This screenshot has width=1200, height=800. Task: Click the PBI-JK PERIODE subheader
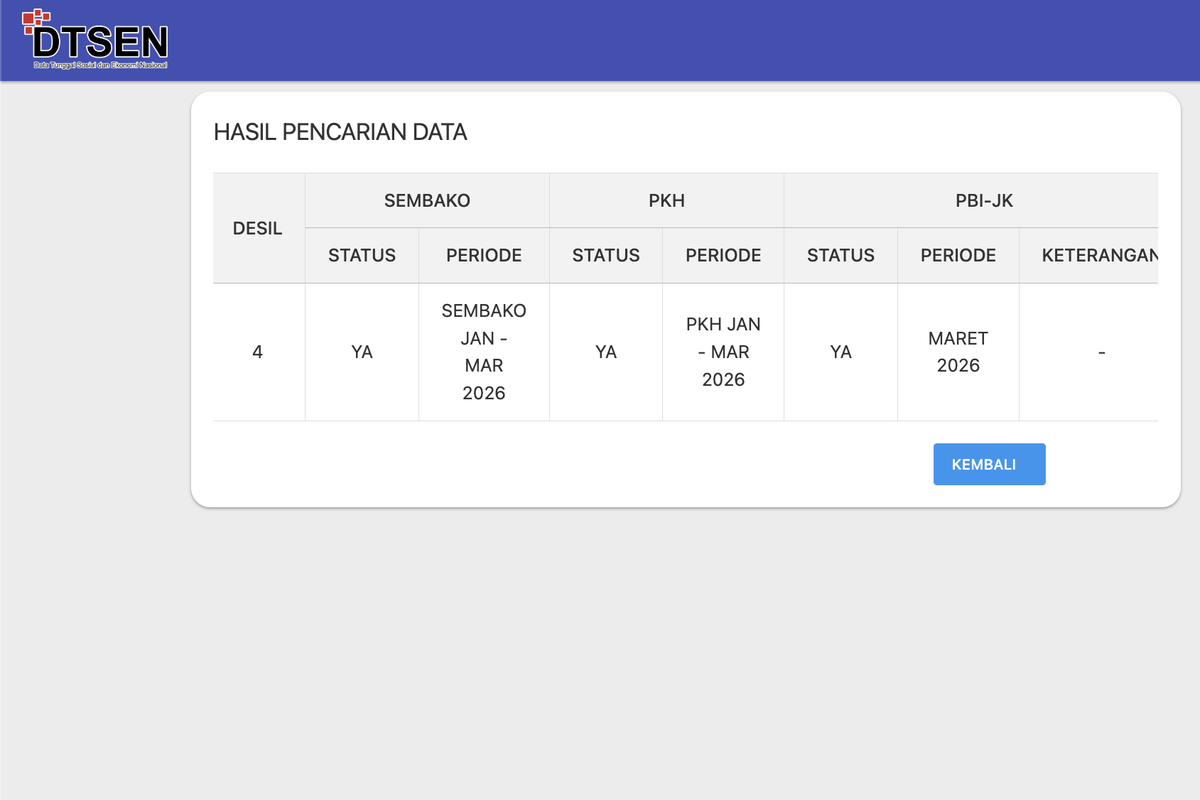pos(958,255)
